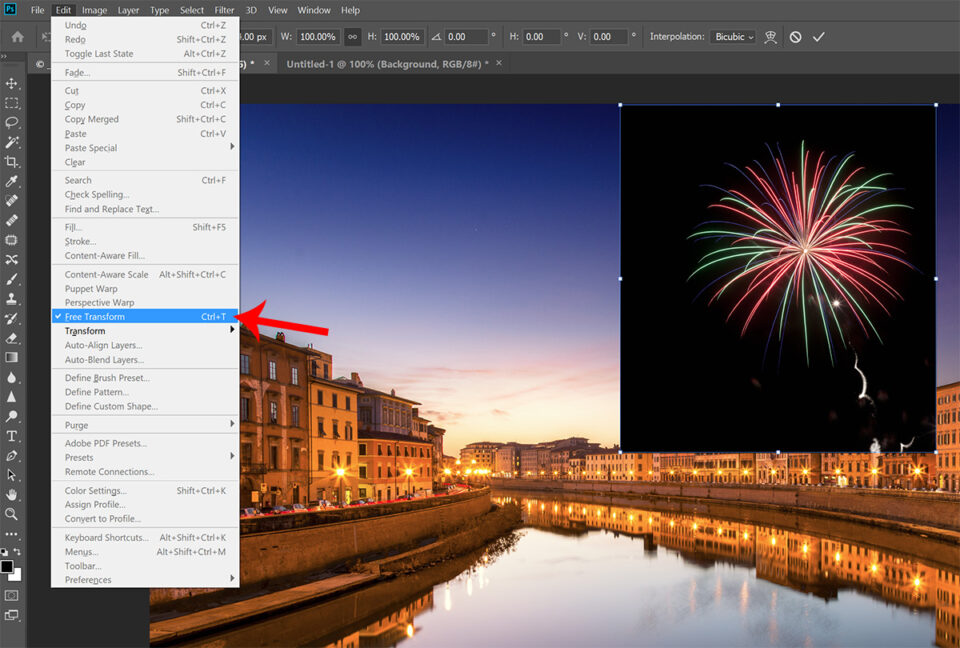Select the Horizontal Type tool
960x648 pixels.
tap(12, 435)
